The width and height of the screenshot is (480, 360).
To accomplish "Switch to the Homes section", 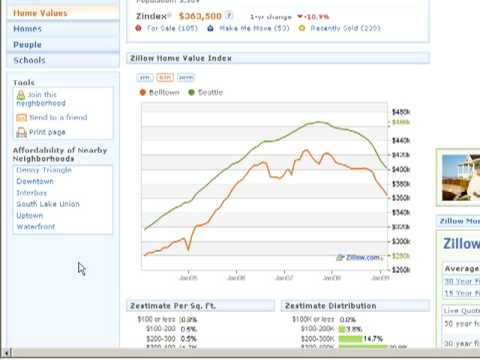I will (x=63, y=29).
